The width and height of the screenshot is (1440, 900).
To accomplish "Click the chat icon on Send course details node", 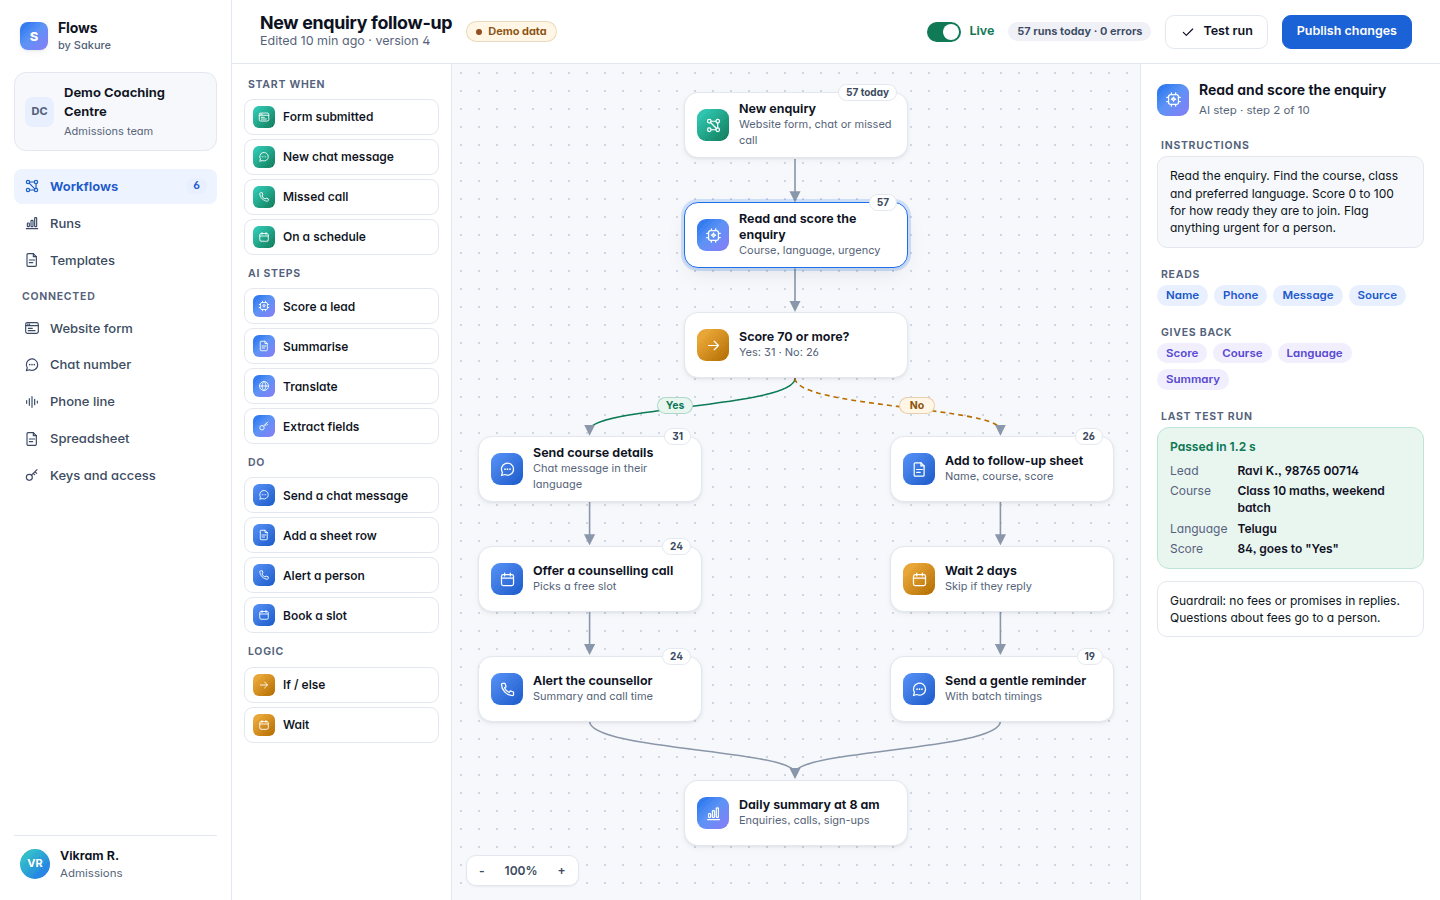I will 507,469.
